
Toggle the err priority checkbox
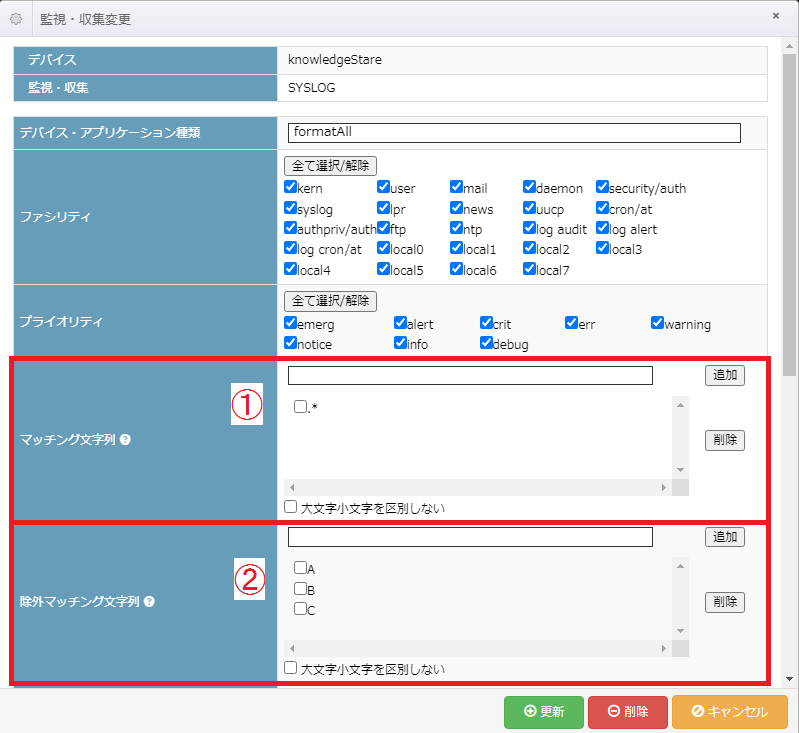[x=571, y=322]
